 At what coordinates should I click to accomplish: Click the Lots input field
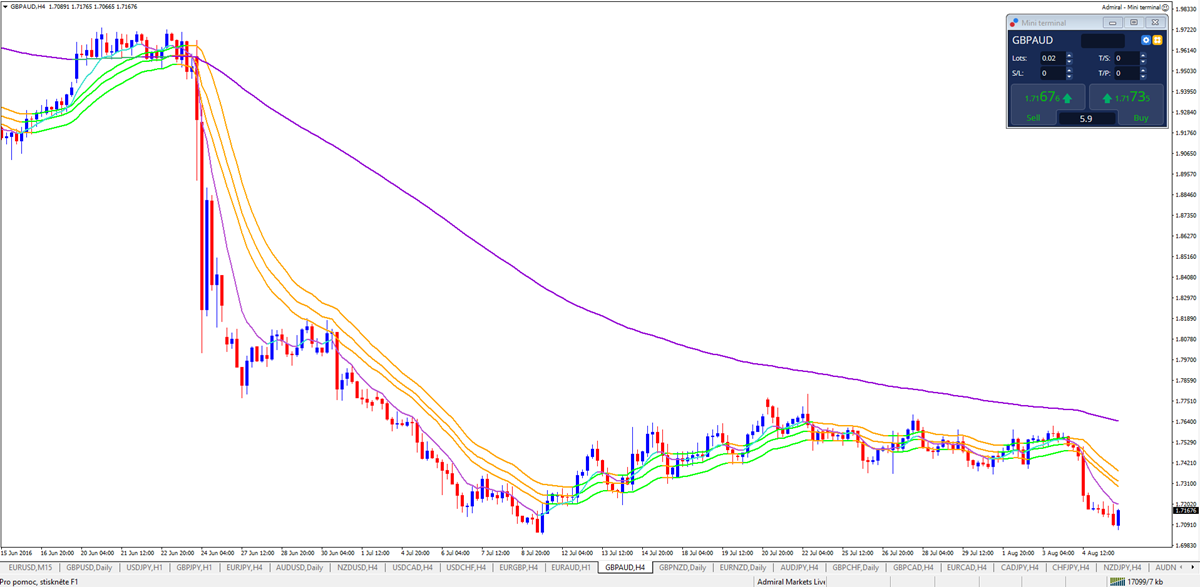(x=1053, y=59)
